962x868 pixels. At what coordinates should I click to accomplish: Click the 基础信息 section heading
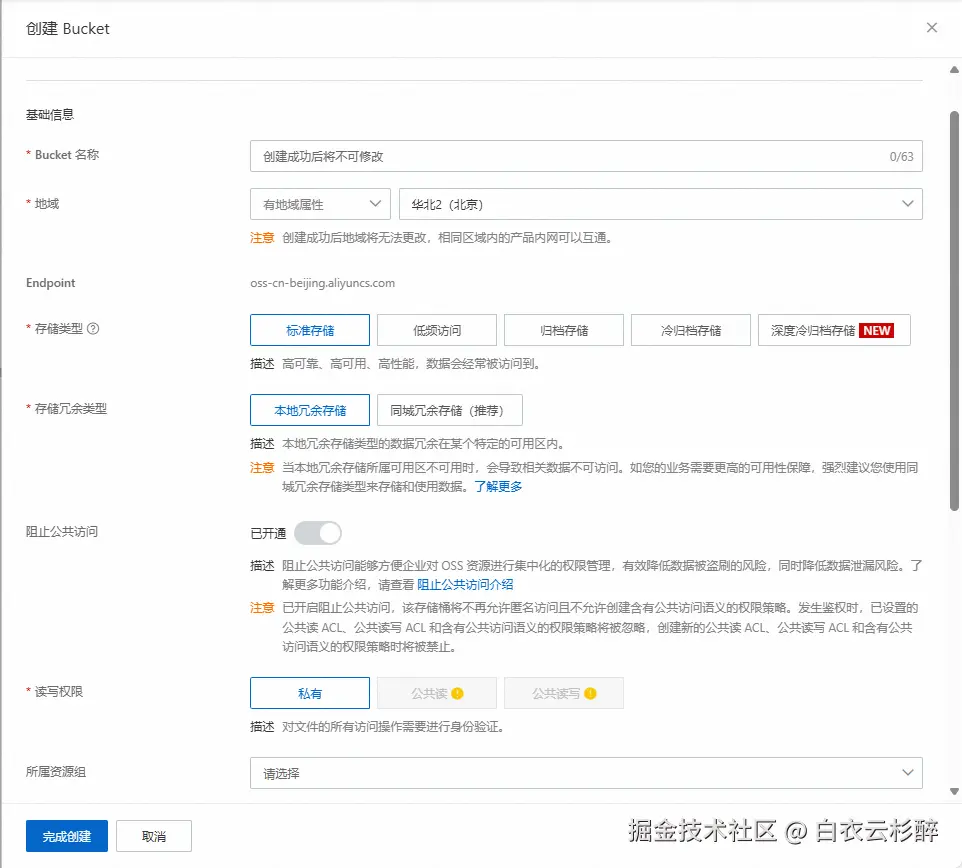50,115
